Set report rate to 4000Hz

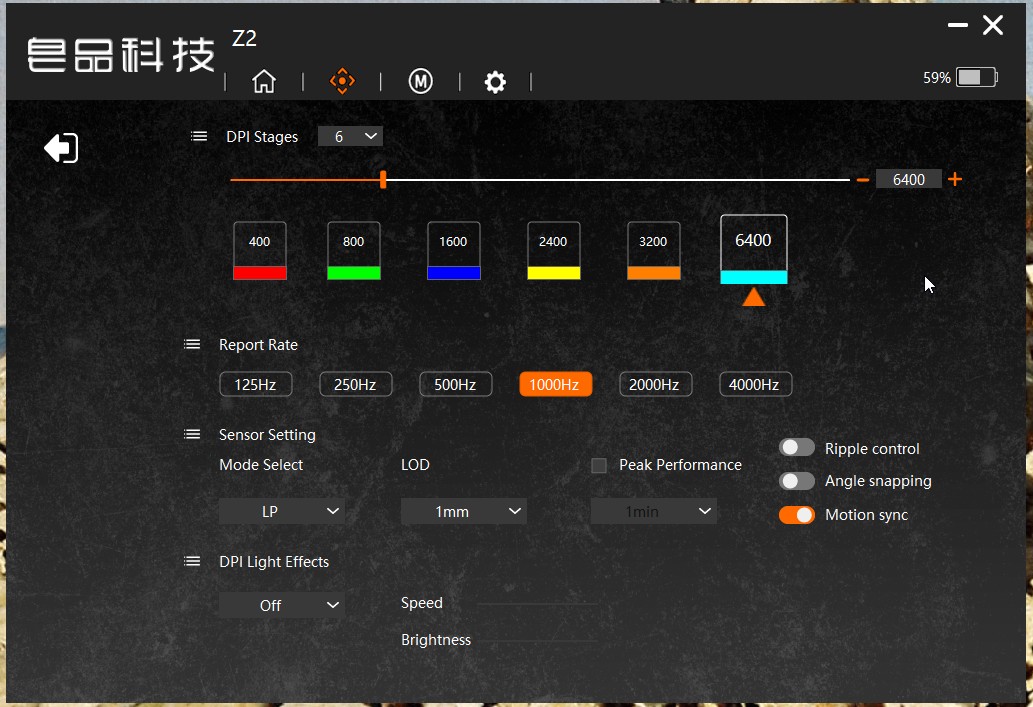pos(756,384)
